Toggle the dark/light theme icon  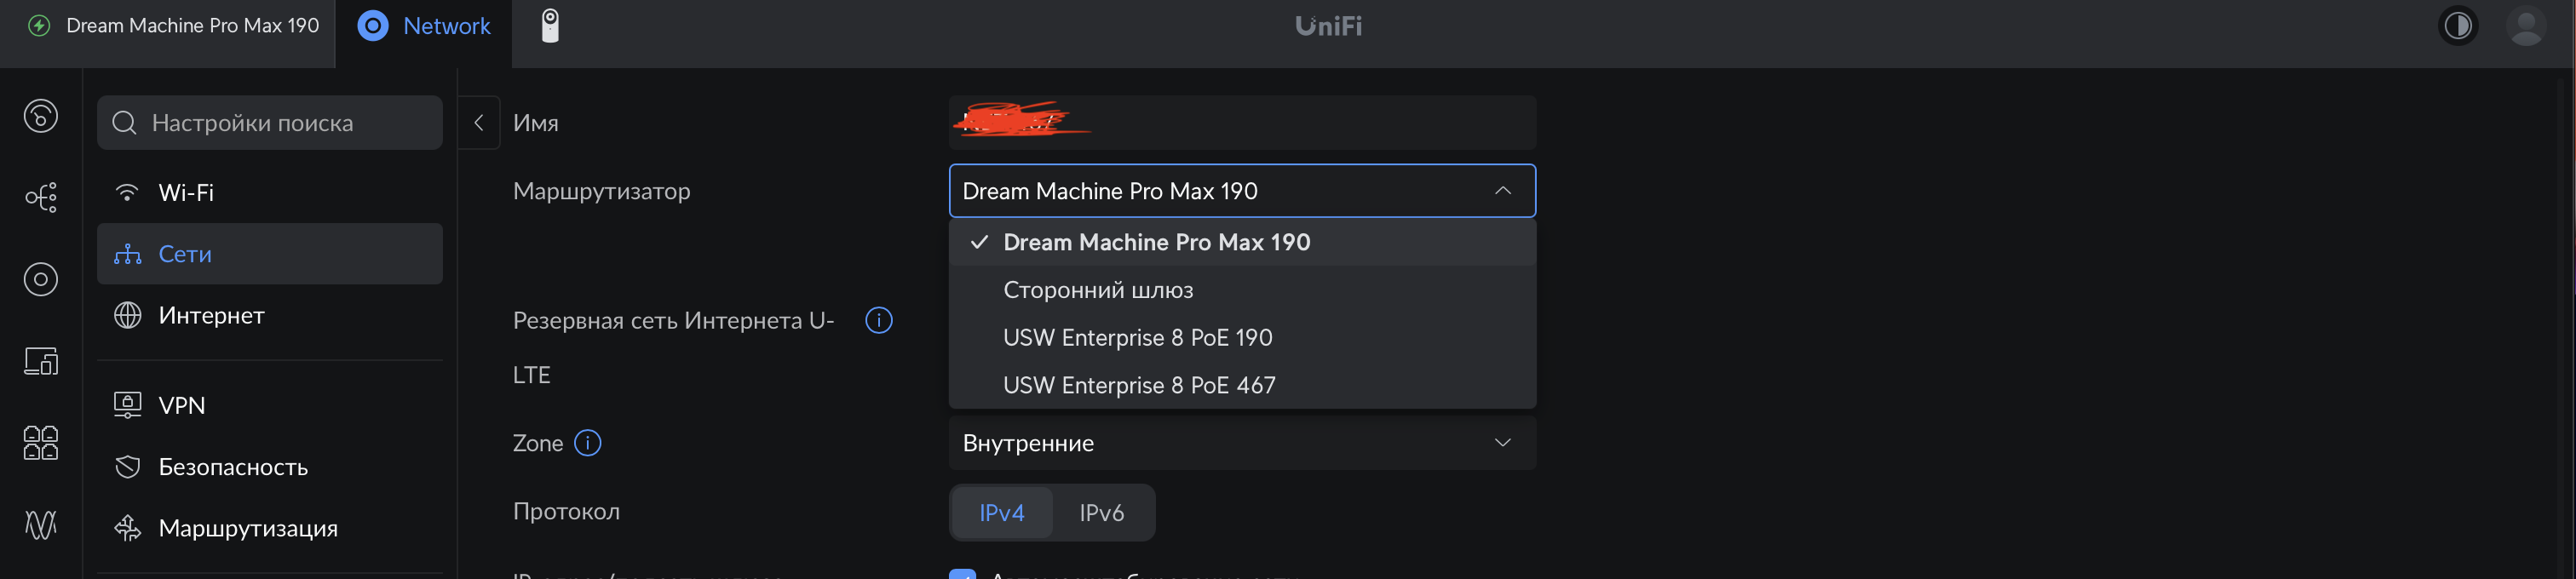pyautogui.click(x=2457, y=26)
